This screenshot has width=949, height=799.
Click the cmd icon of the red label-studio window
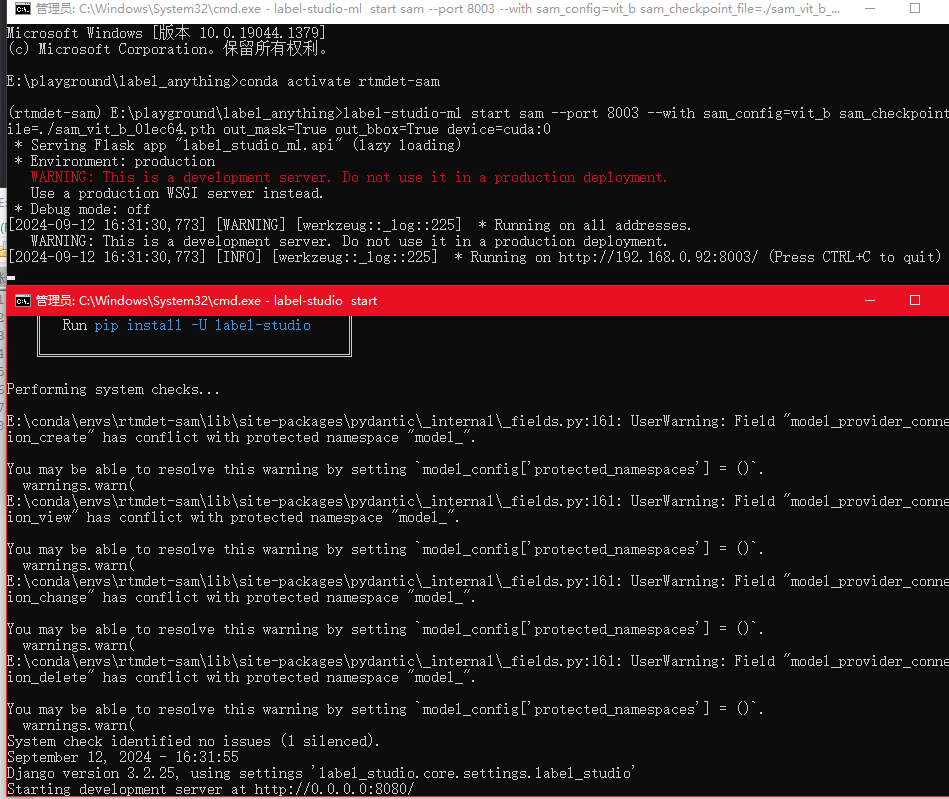point(22,300)
